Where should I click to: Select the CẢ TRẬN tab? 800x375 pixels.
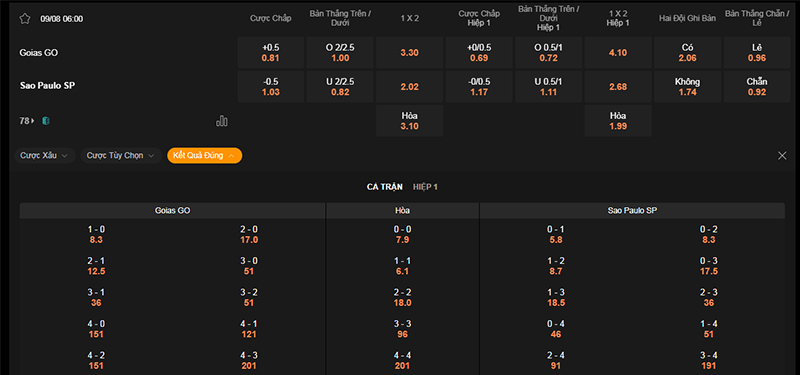[384, 187]
